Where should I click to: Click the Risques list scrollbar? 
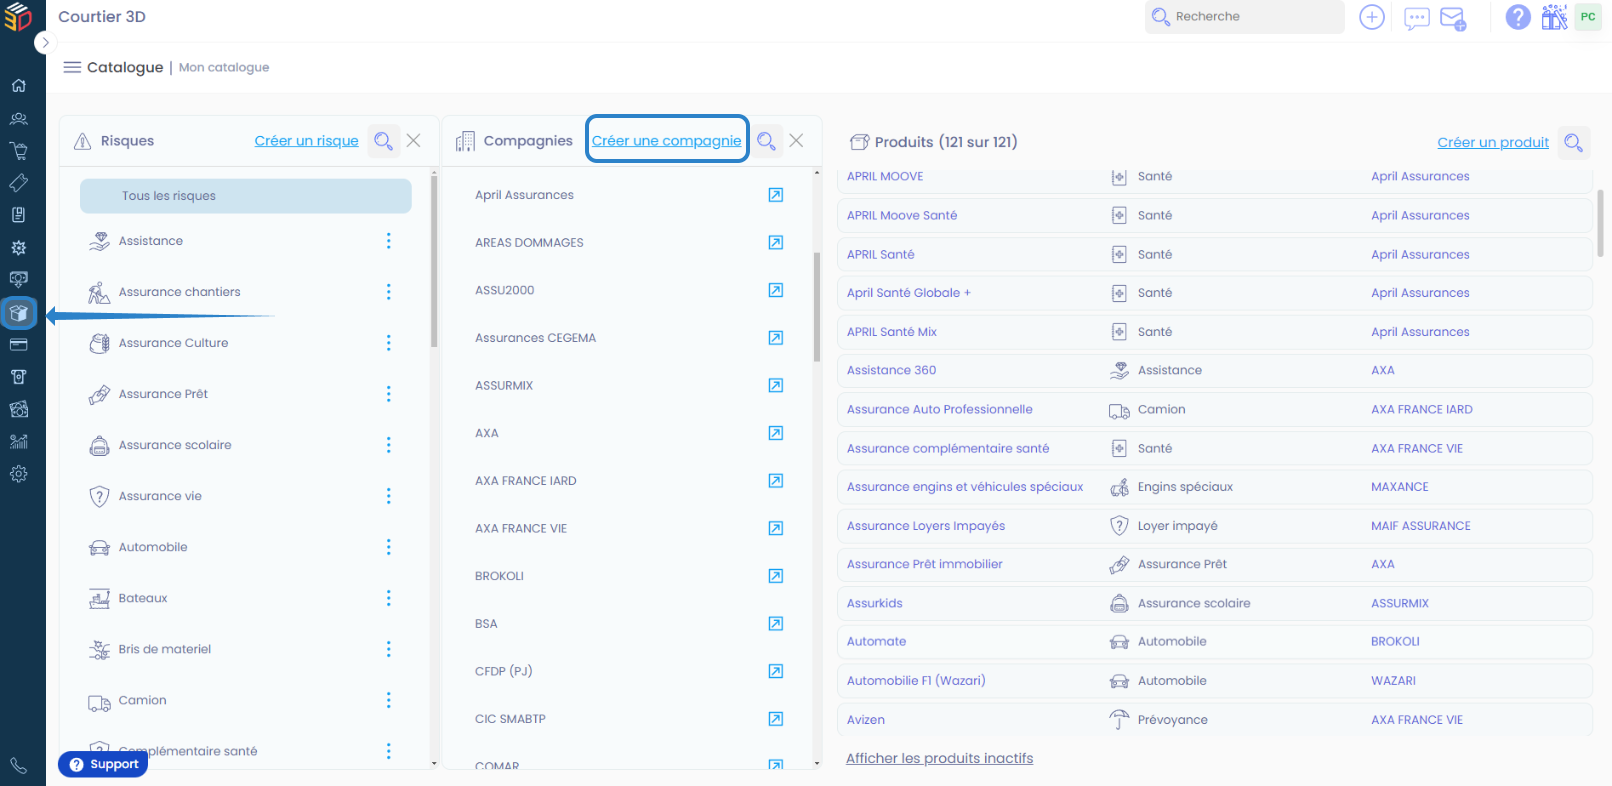[434, 262]
